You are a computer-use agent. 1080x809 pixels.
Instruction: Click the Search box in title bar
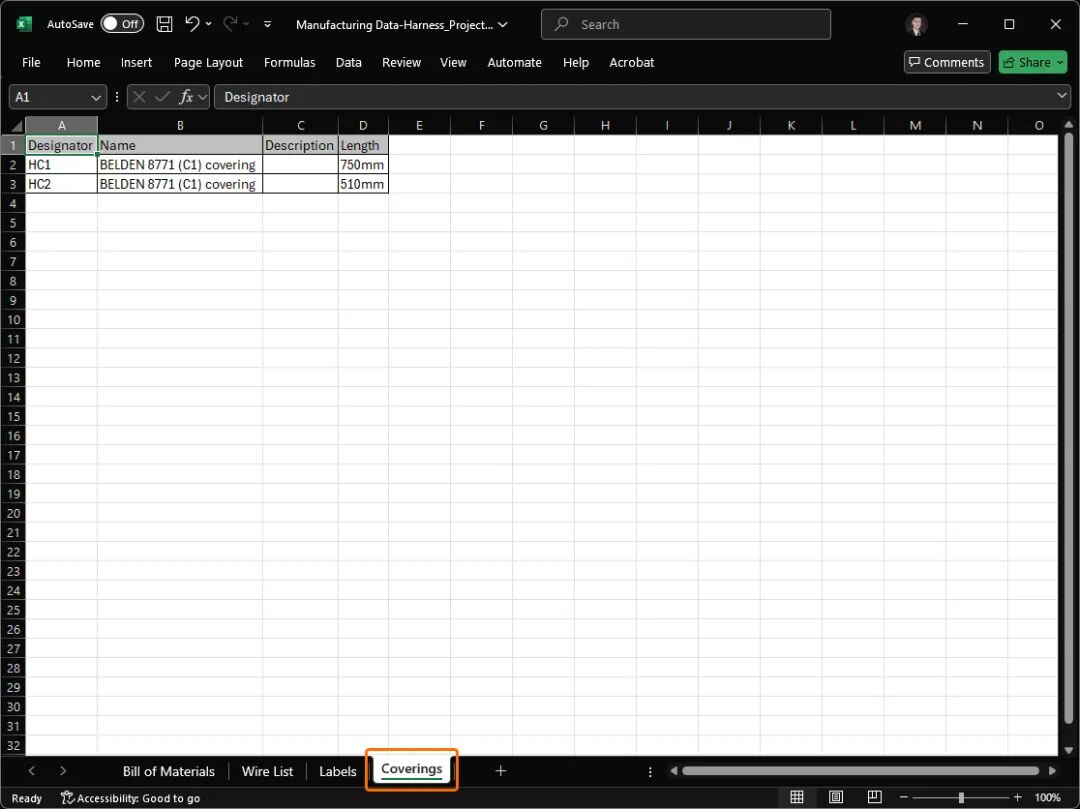[685, 24]
